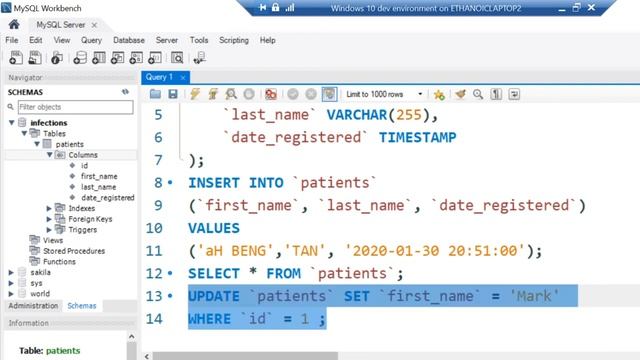The width and height of the screenshot is (640, 360).
Task: Open the Help menu
Action: [x=268, y=40]
